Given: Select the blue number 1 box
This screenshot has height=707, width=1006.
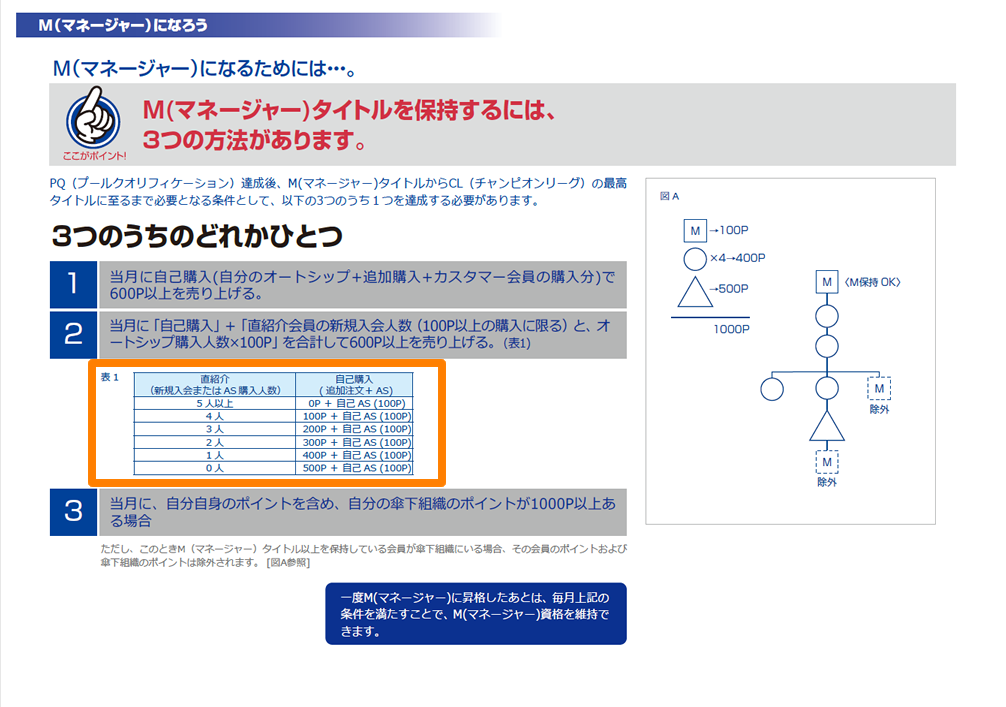Looking at the screenshot, I should coord(73,285).
